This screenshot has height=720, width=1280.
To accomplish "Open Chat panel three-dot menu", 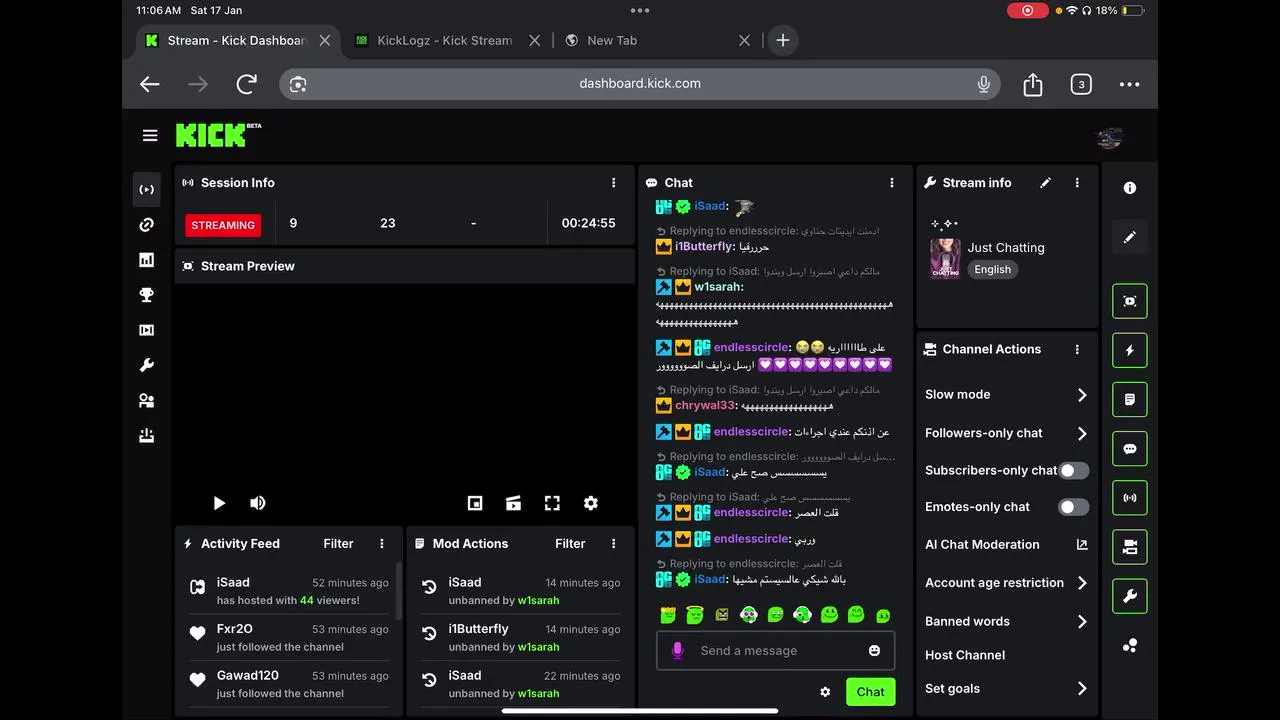I will [x=892, y=183].
